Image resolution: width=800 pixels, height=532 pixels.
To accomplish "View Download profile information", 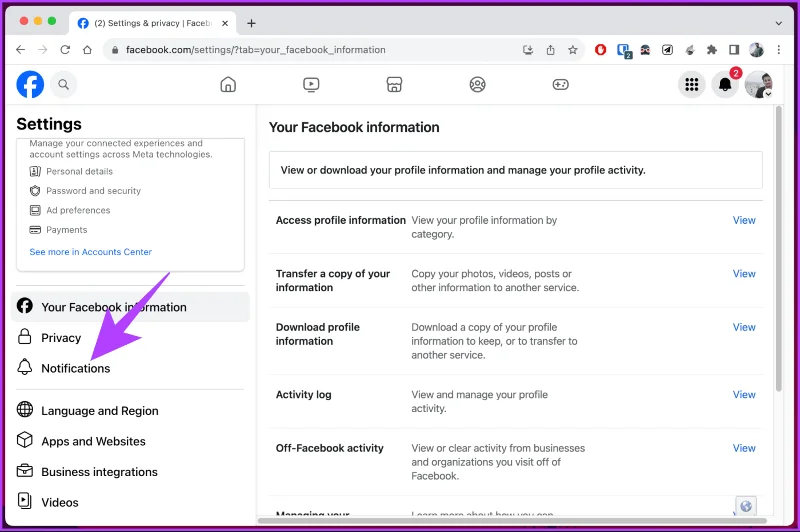I will tap(744, 327).
